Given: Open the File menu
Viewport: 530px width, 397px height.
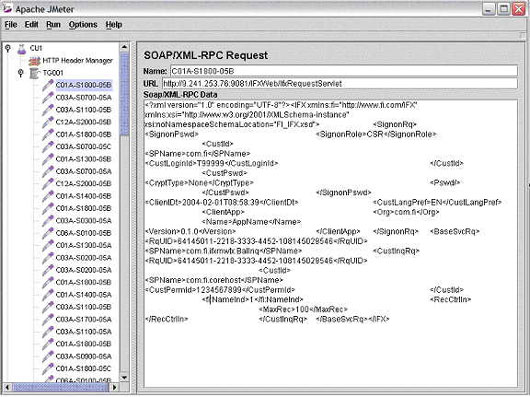Looking at the screenshot, I should point(11,25).
